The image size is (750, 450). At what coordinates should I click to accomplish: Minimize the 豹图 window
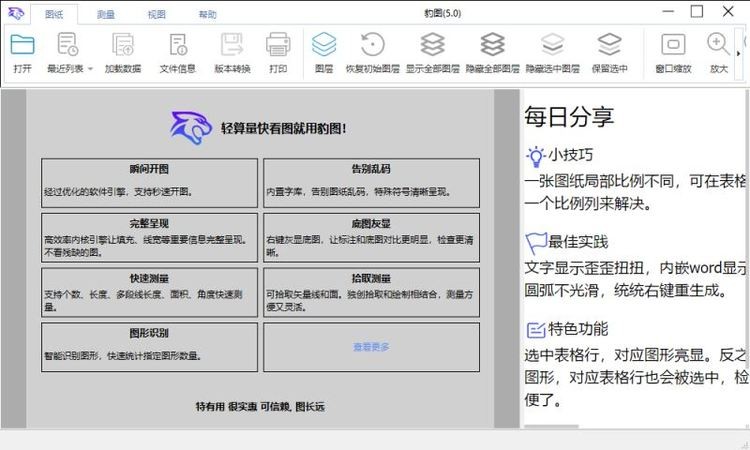coord(668,11)
